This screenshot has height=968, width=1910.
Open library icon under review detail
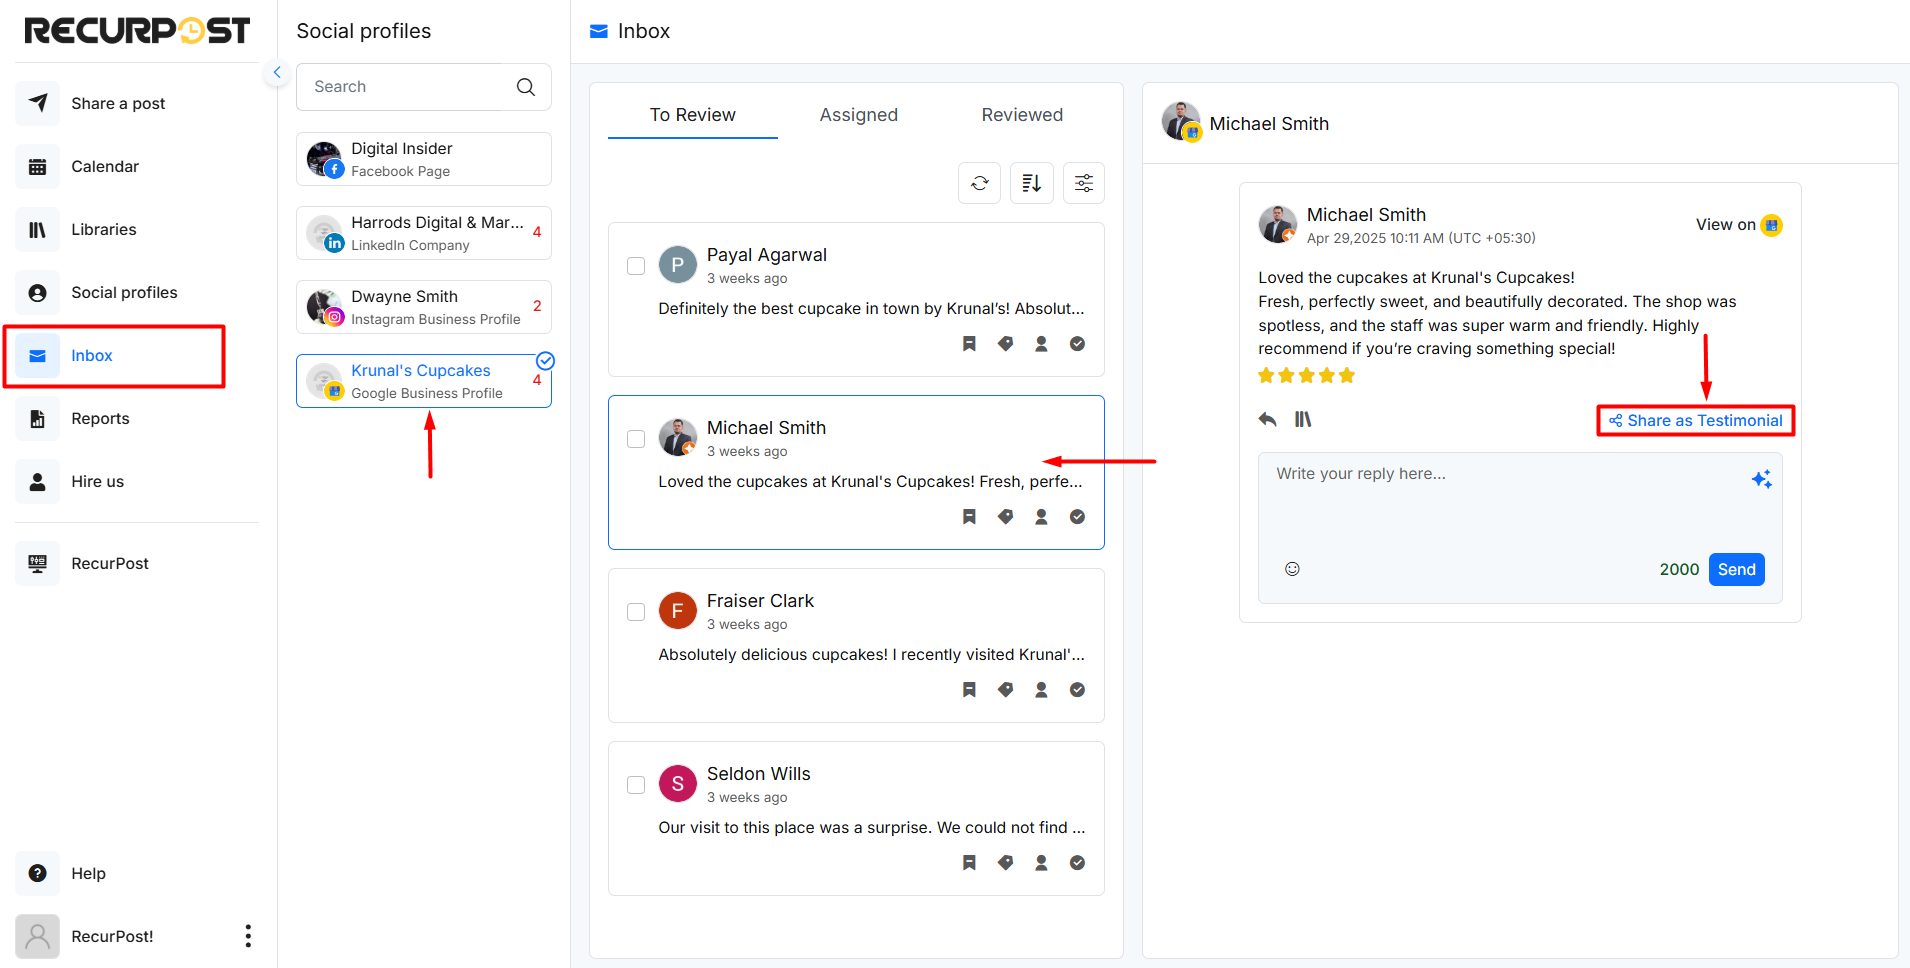[x=1303, y=419]
